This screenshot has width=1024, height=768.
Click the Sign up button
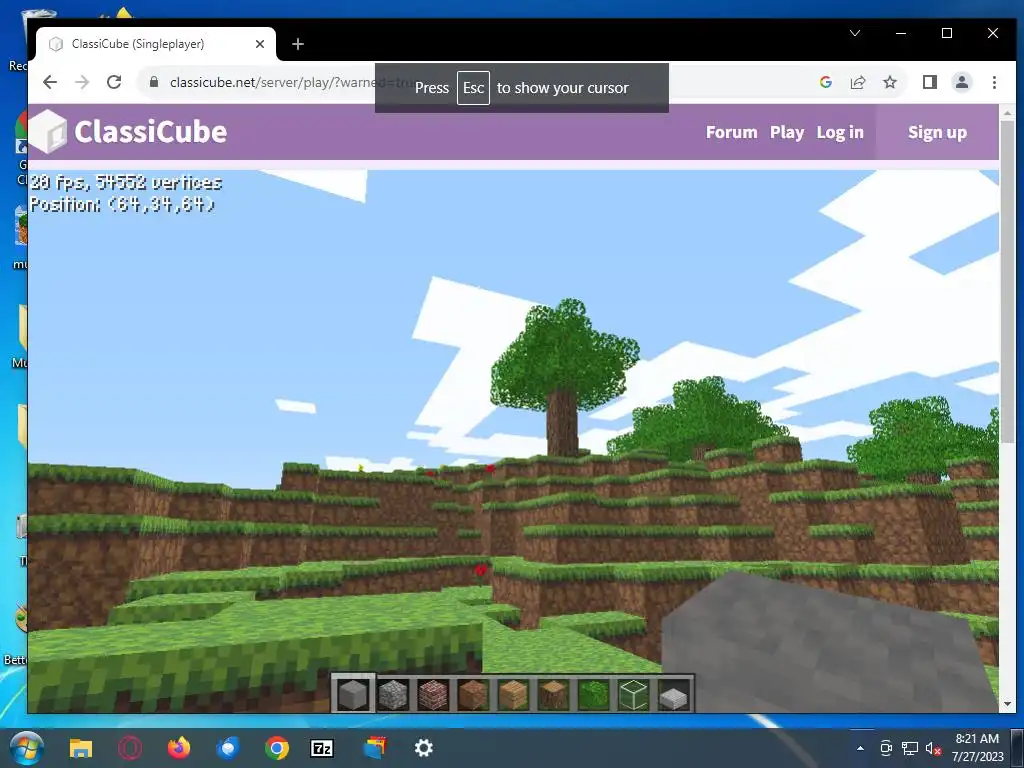(x=937, y=132)
